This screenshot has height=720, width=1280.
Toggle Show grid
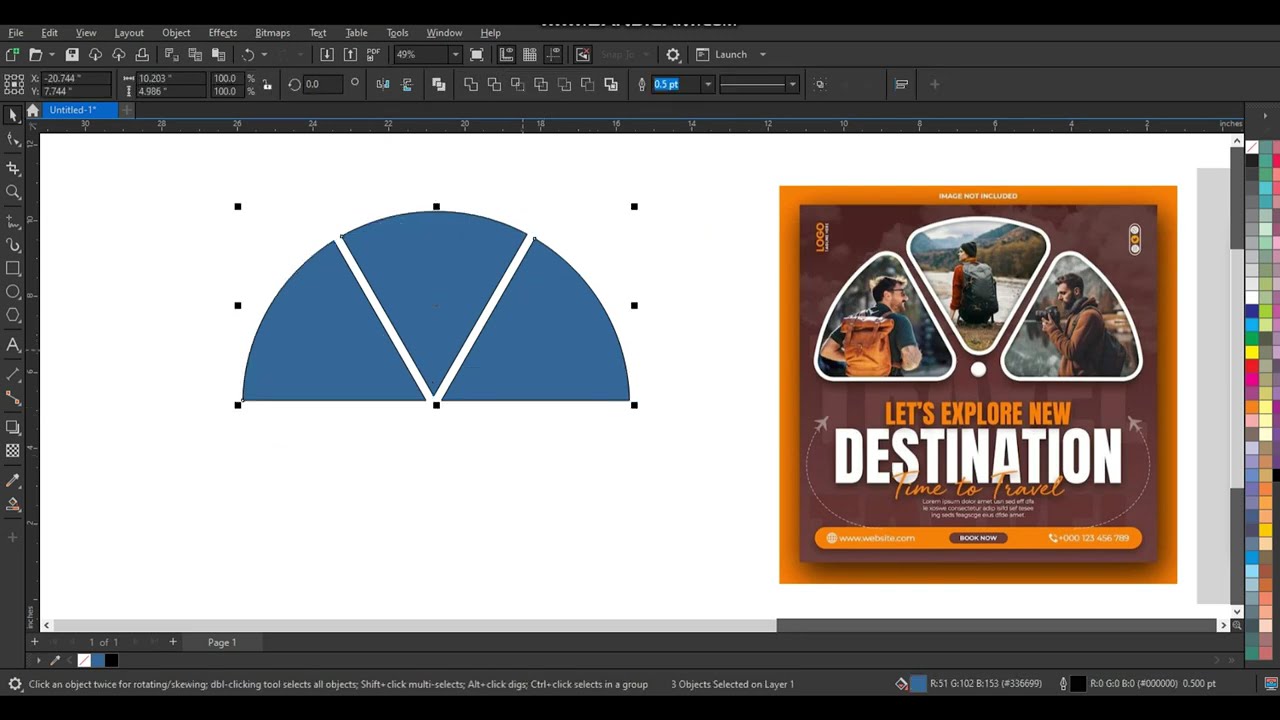pos(530,54)
